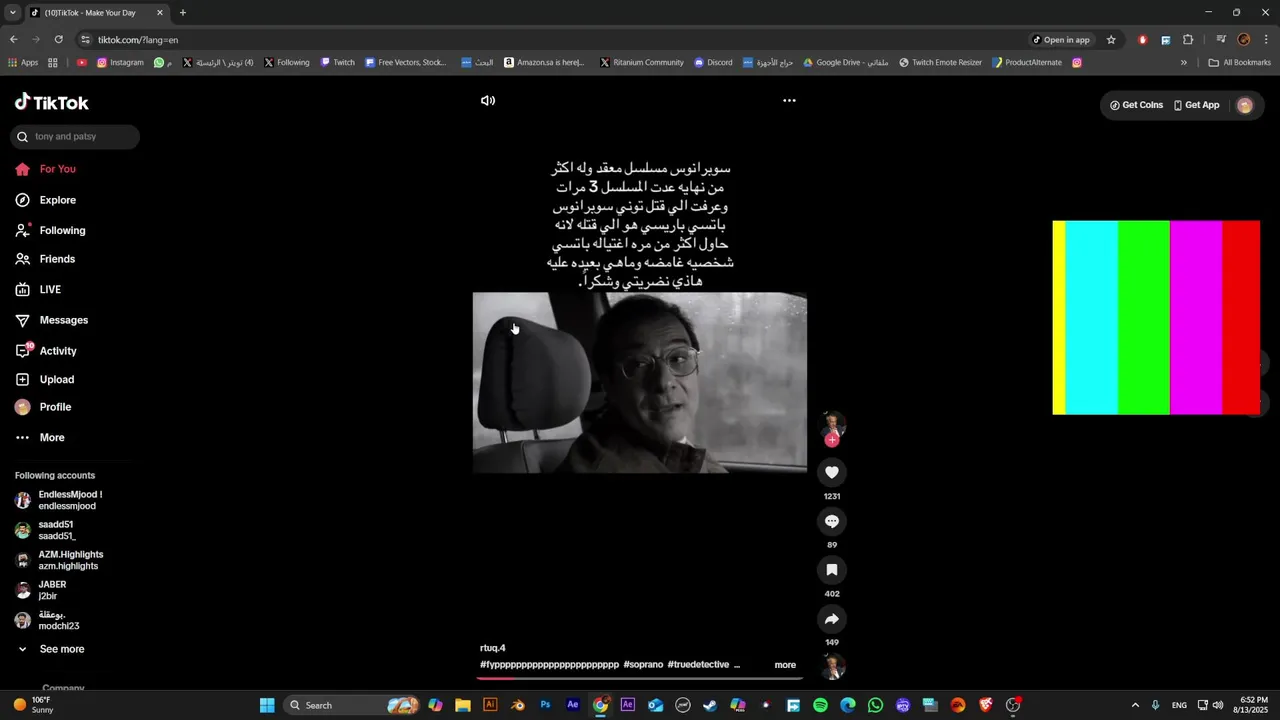Open the Windows Start menu
This screenshot has height=720, width=1280.
point(267,705)
